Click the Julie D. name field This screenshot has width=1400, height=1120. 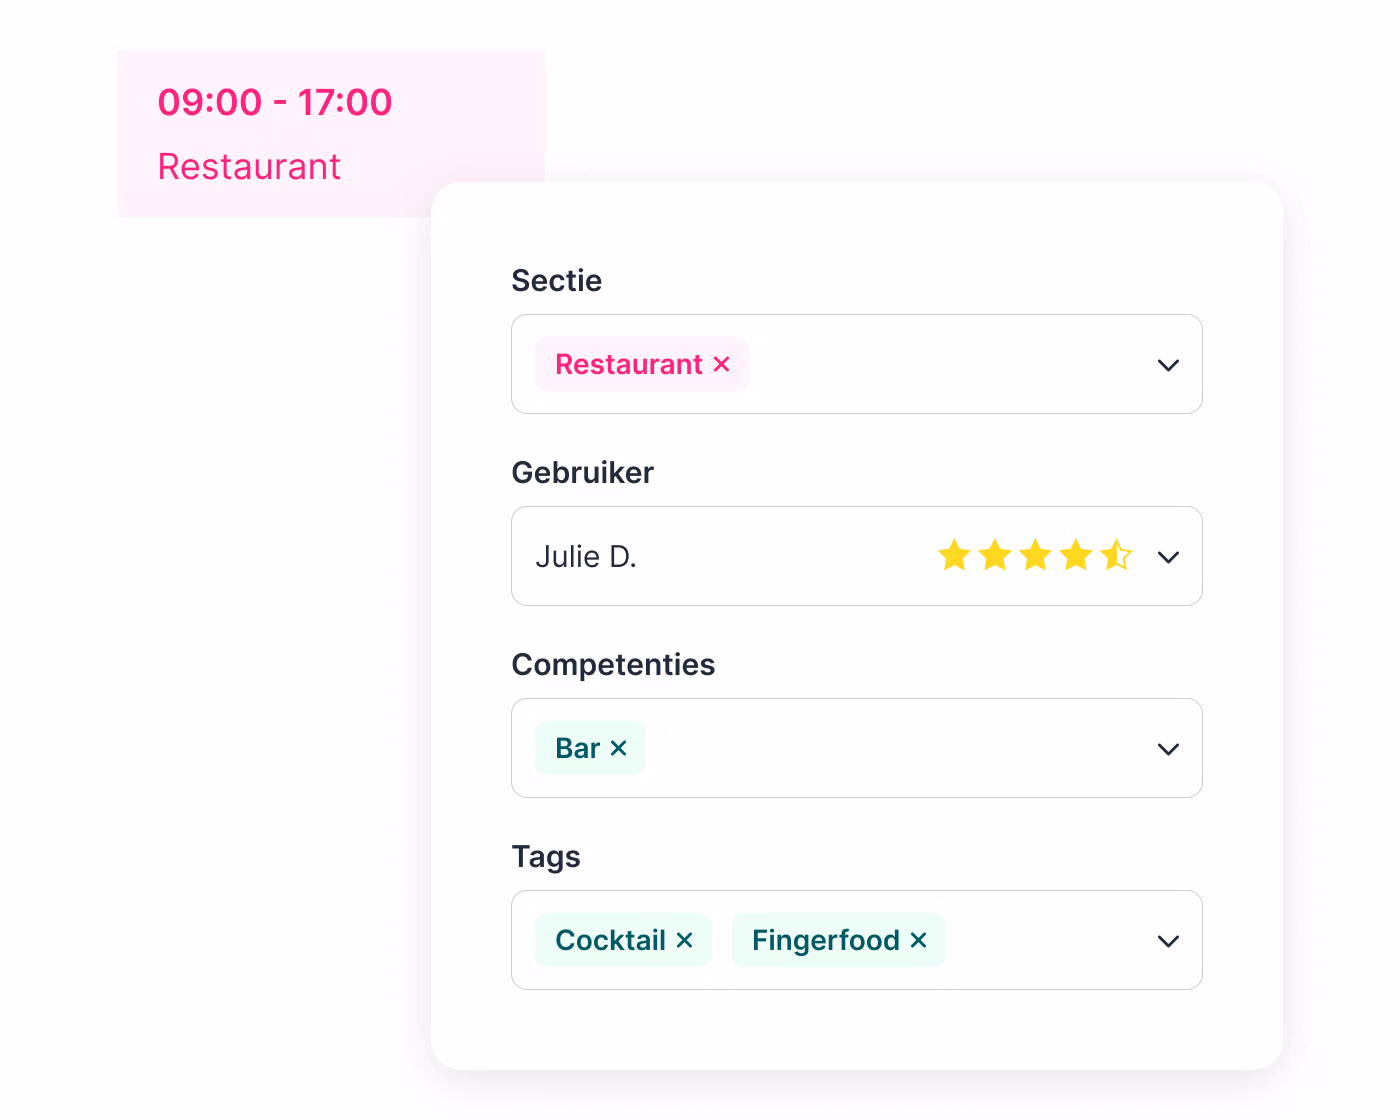click(x=586, y=556)
